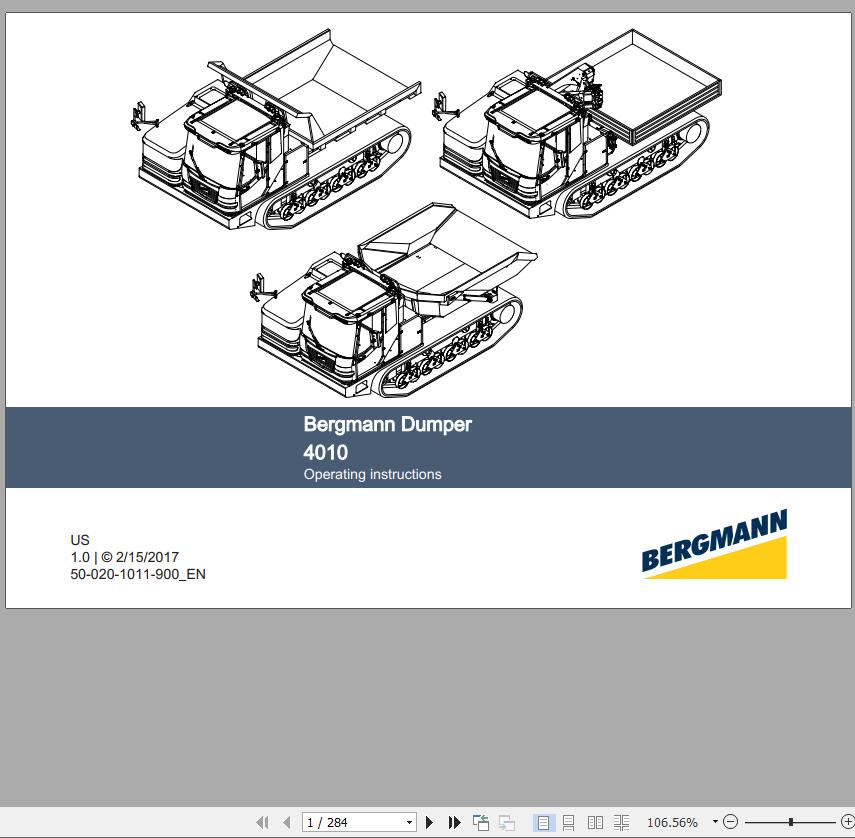This screenshot has height=838, width=855.
Task: Click the version and date line 1.0 | © 2/15/2017
Action: point(124,557)
